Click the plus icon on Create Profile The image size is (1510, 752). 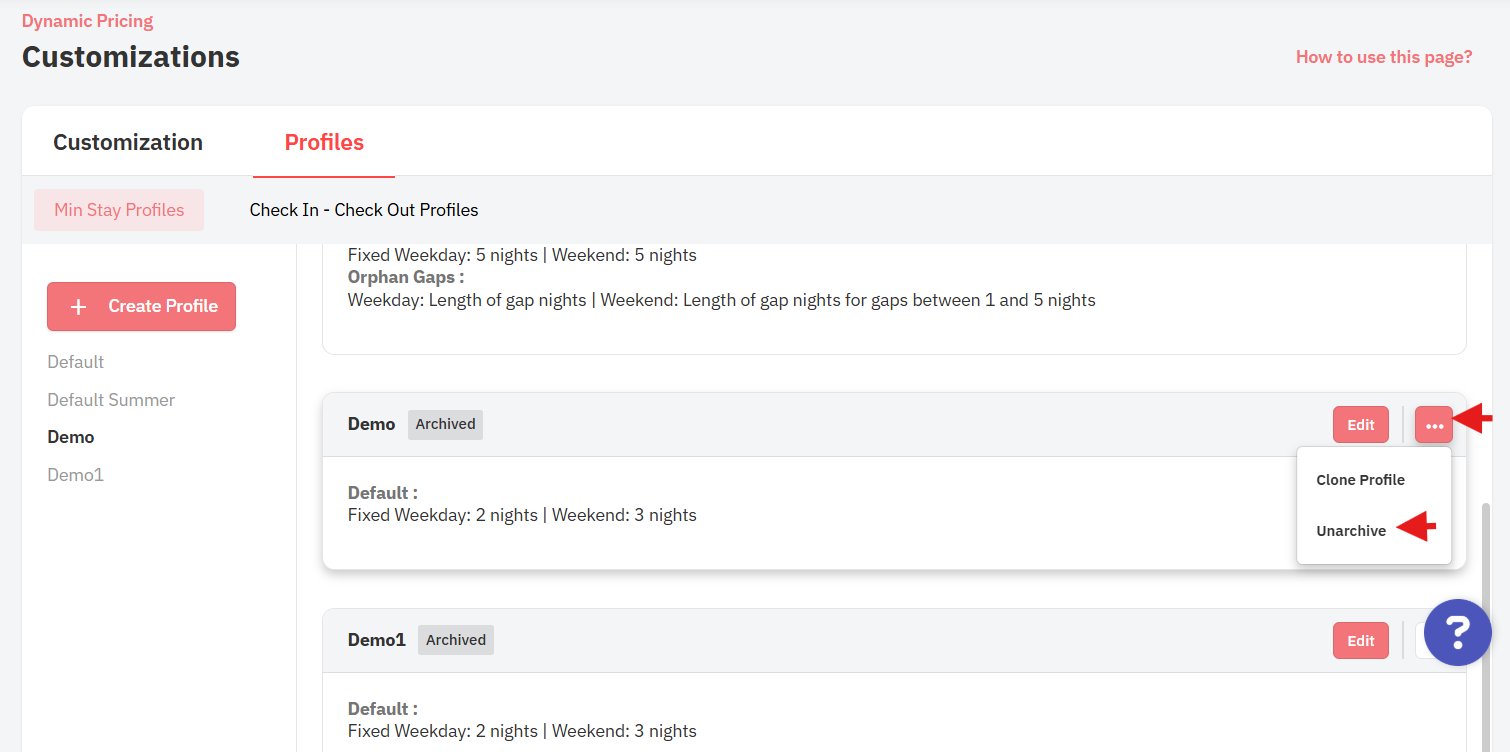(78, 306)
